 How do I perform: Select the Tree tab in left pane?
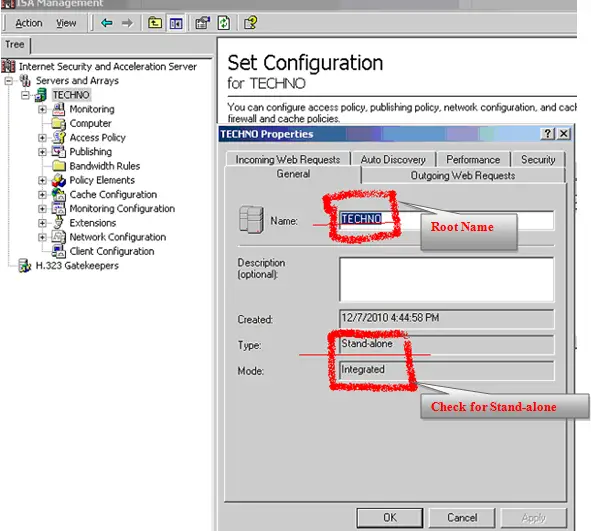tap(15, 44)
